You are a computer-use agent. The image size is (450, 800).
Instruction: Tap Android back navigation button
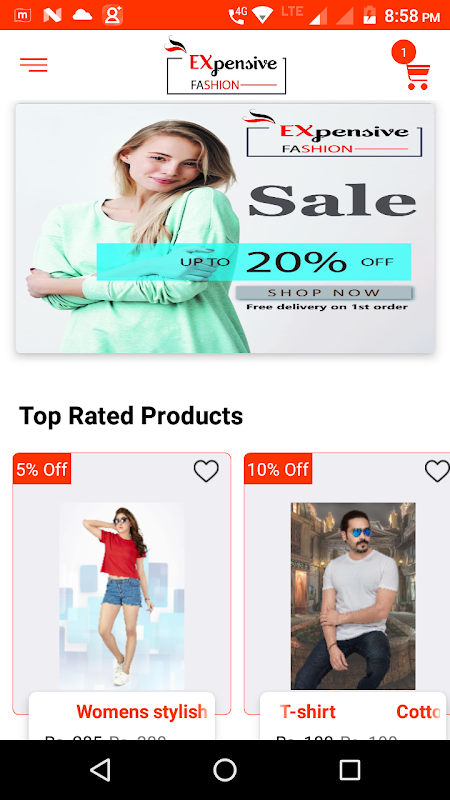point(100,769)
